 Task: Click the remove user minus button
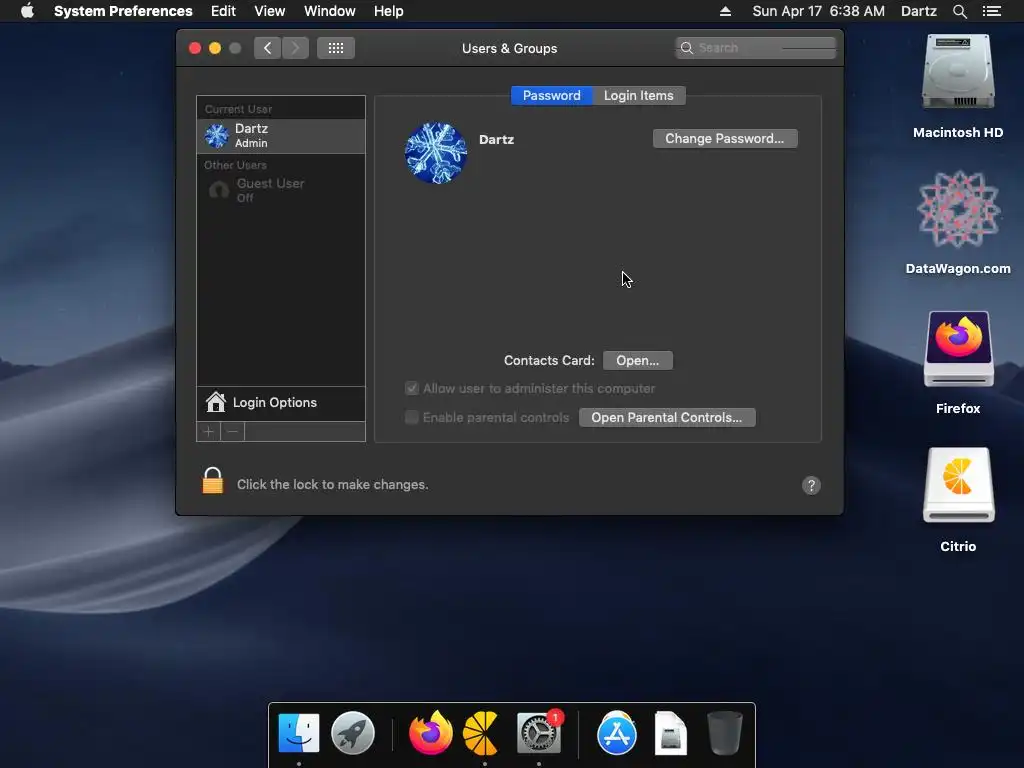point(232,432)
